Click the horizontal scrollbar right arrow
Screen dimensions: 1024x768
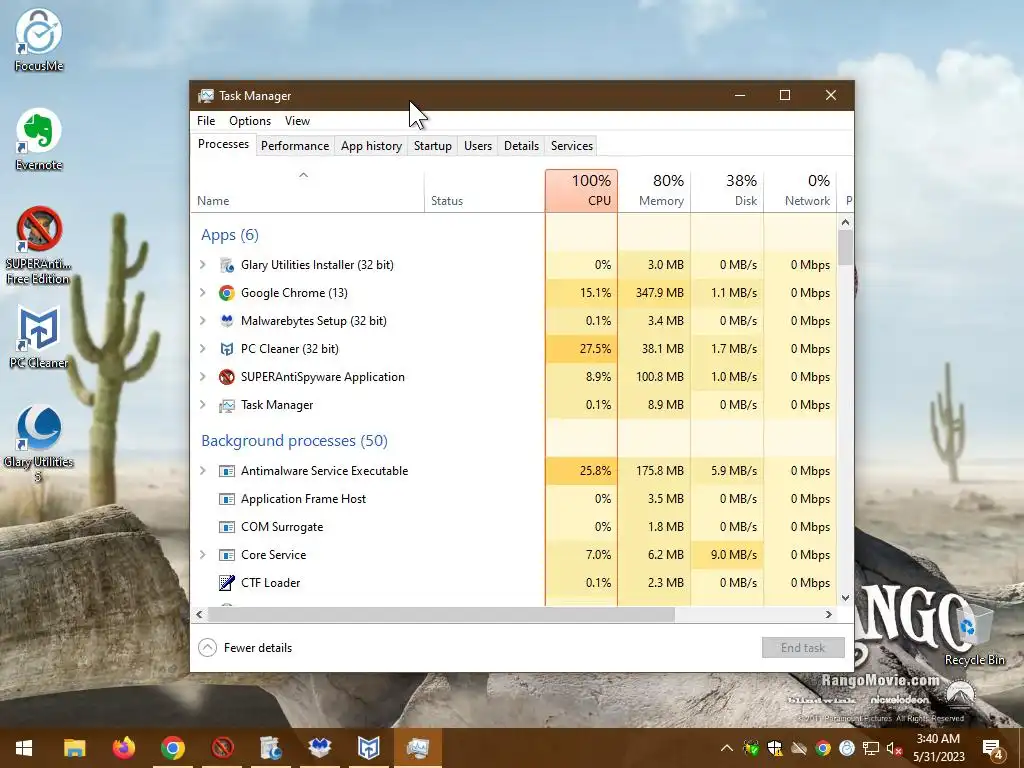pos(829,615)
